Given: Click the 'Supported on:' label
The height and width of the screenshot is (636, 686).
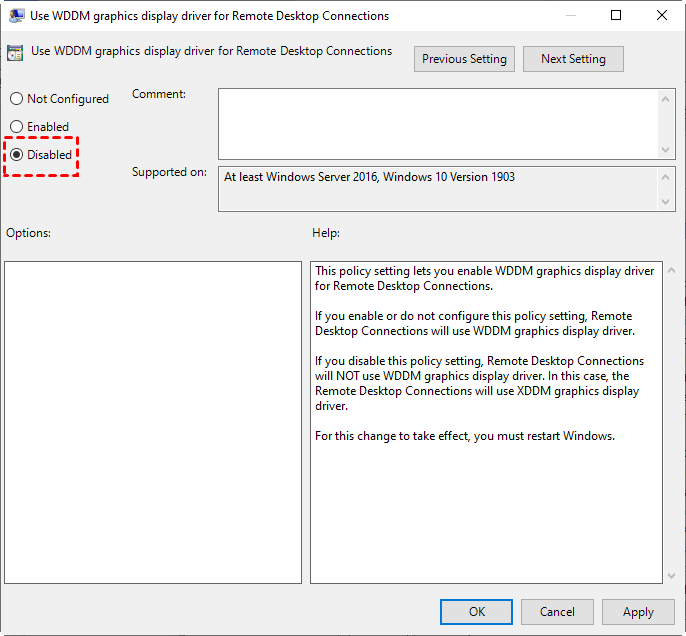Looking at the screenshot, I should click(x=169, y=172).
